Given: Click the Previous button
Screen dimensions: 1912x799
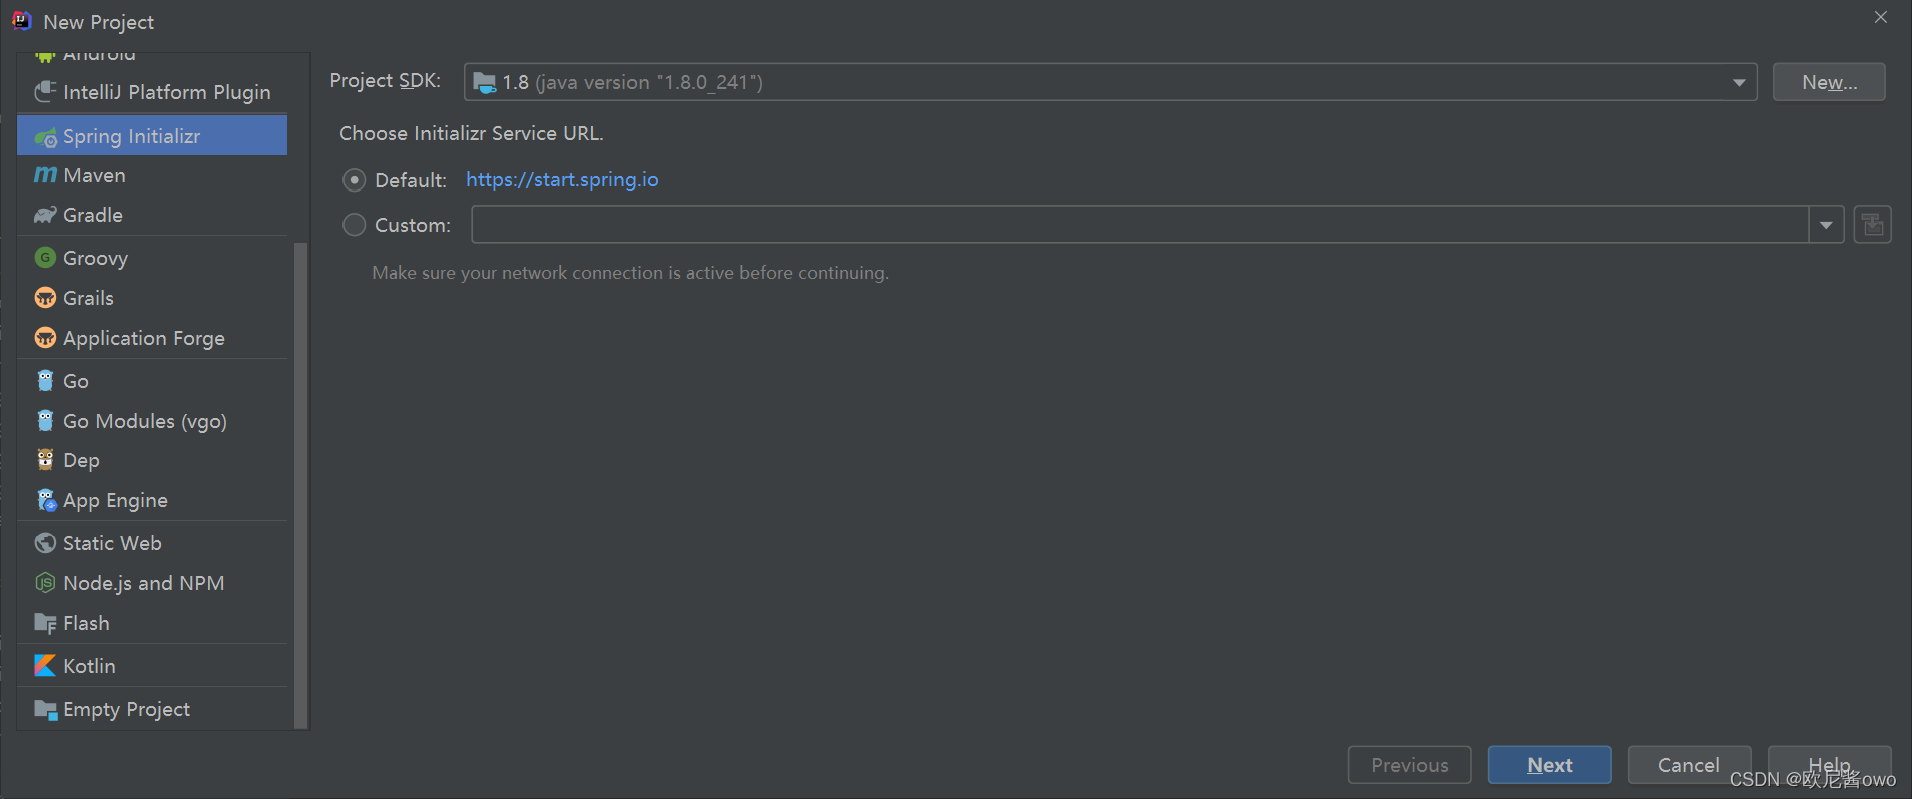Looking at the screenshot, I should 1409,765.
